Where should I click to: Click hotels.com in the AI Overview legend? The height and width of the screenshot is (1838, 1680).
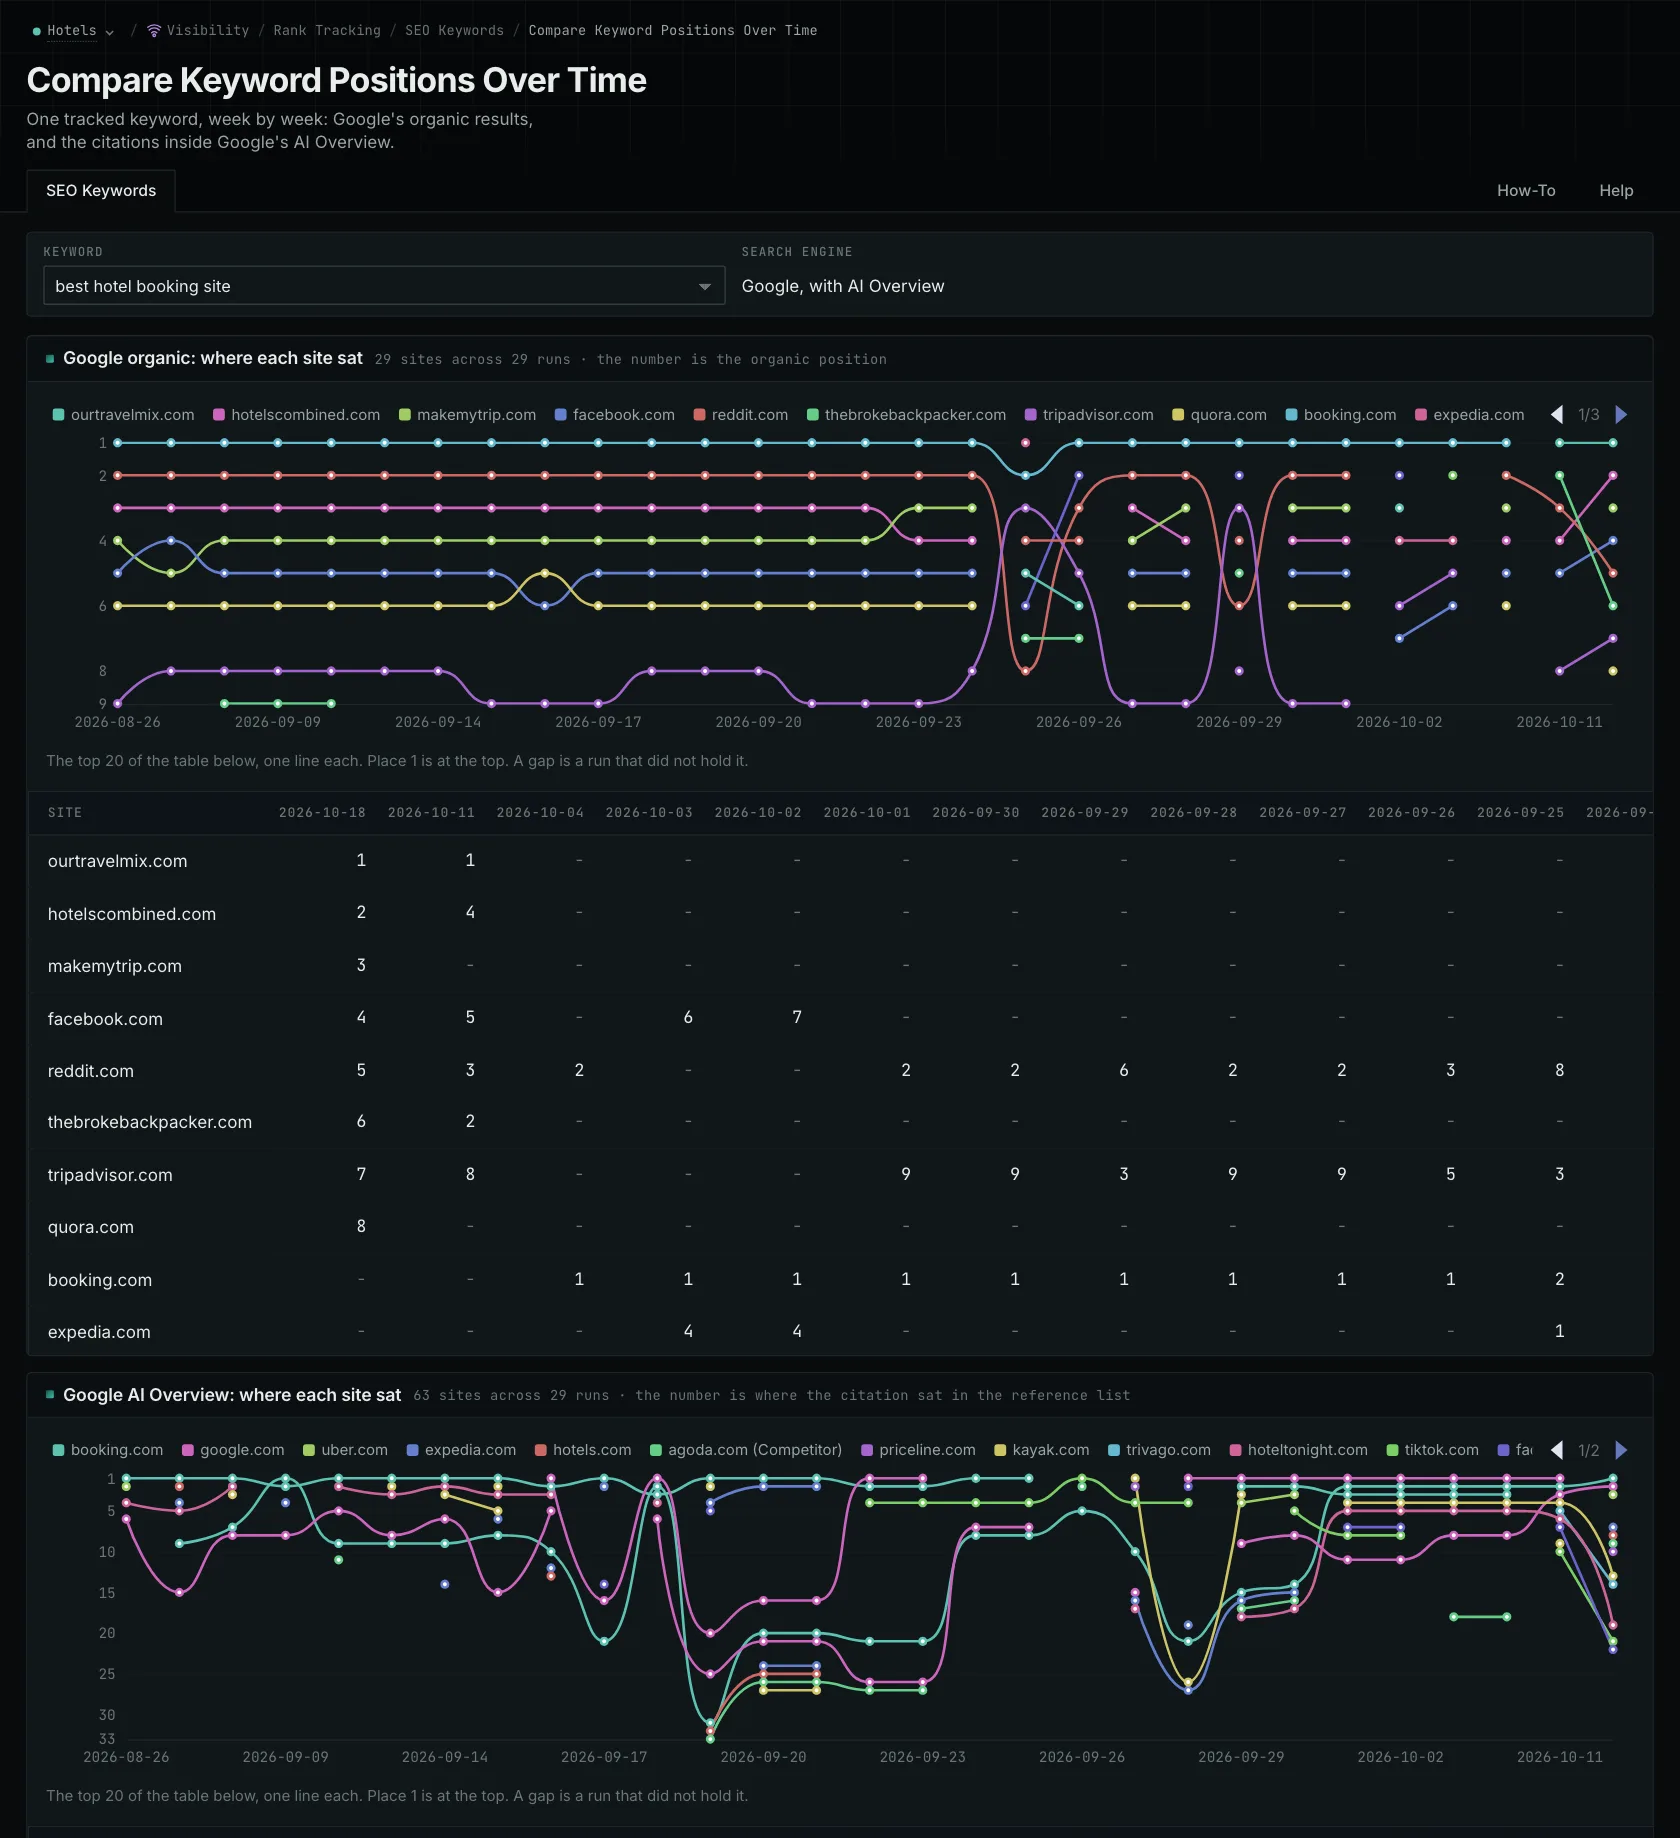pyautogui.click(x=583, y=1450)
